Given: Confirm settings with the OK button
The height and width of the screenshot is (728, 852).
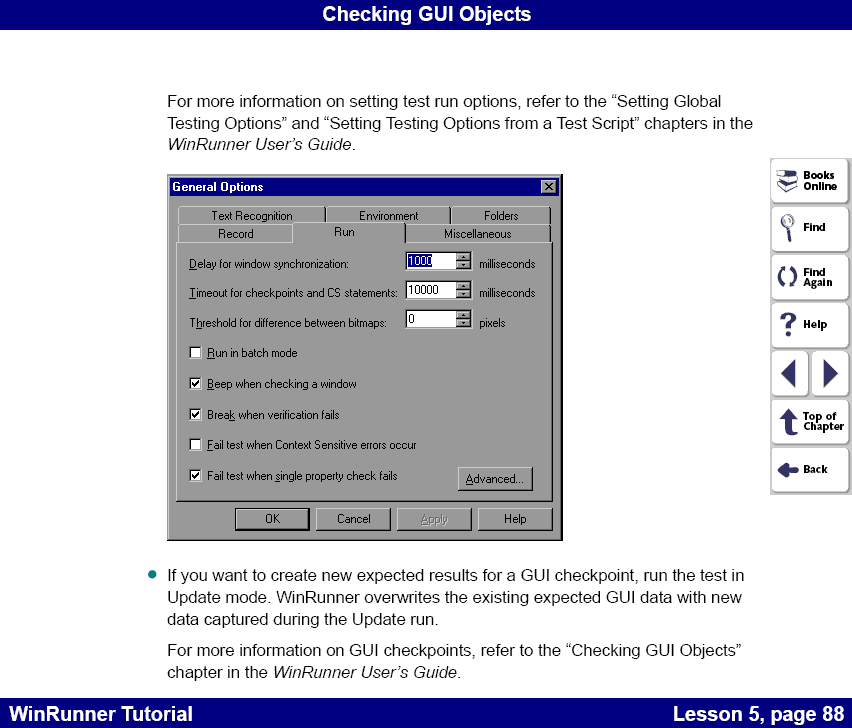Looking at the screenshot, I should click(272, 518).
